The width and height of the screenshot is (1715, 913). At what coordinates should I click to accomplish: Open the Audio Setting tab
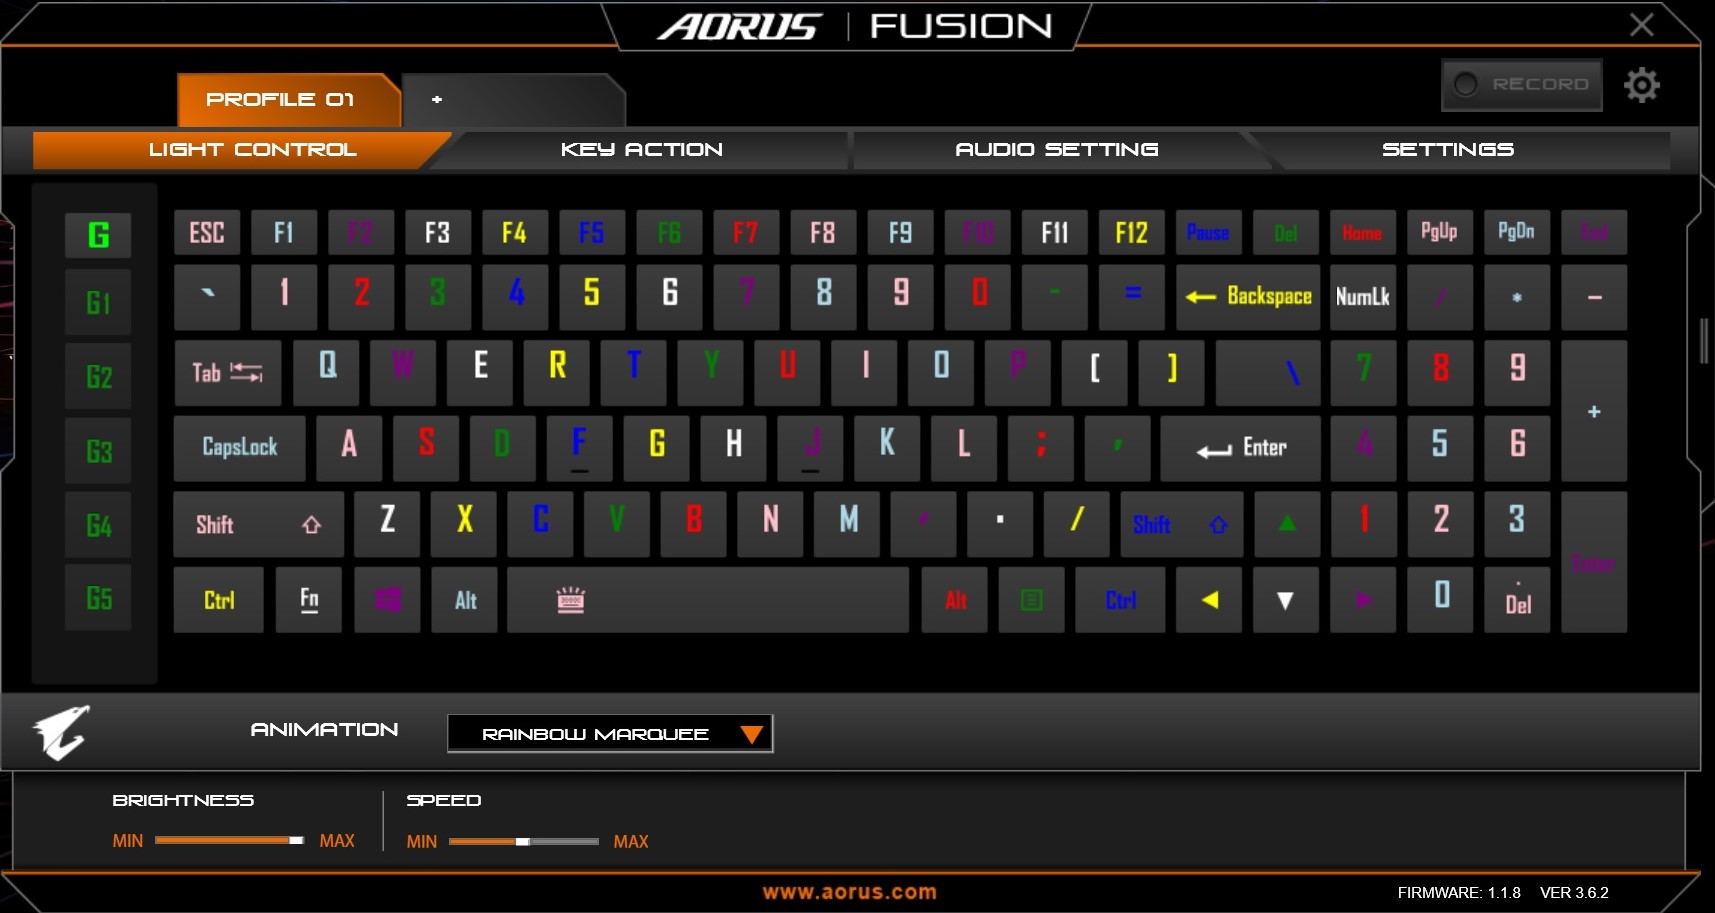[x=1057, y=150]
